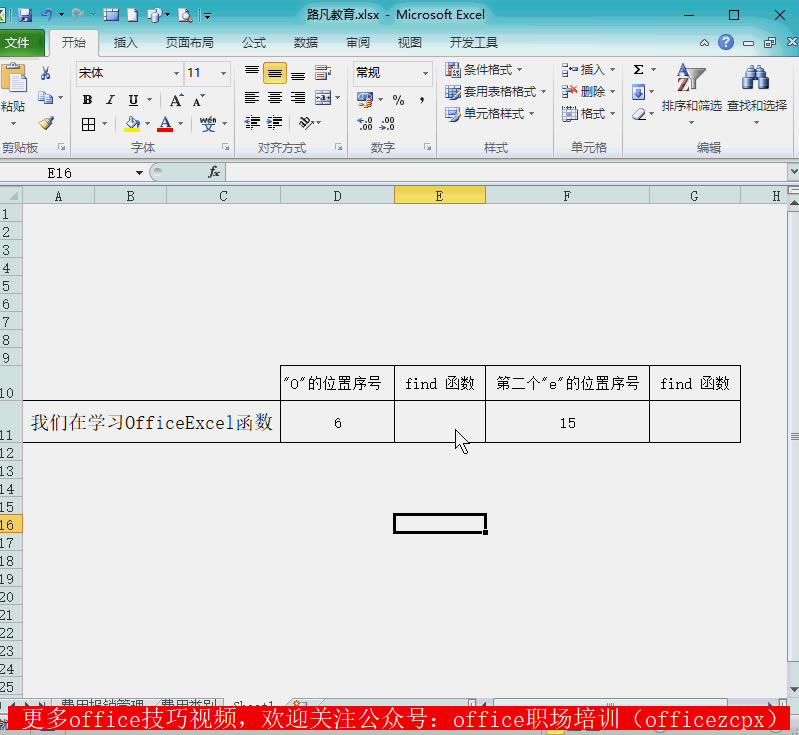Click the Increase Font Size icon
This screenshot has width=799, height=735.
click(176, 100)
